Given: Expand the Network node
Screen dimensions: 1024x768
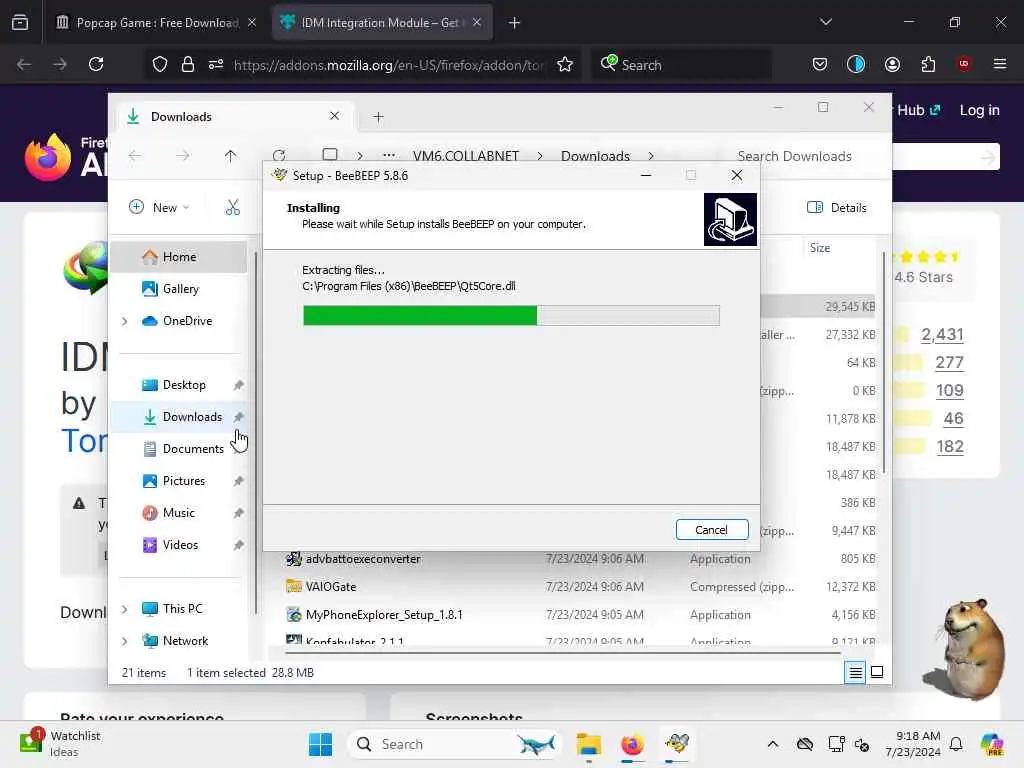Looking at the screenshot, I should click(125, 641).
